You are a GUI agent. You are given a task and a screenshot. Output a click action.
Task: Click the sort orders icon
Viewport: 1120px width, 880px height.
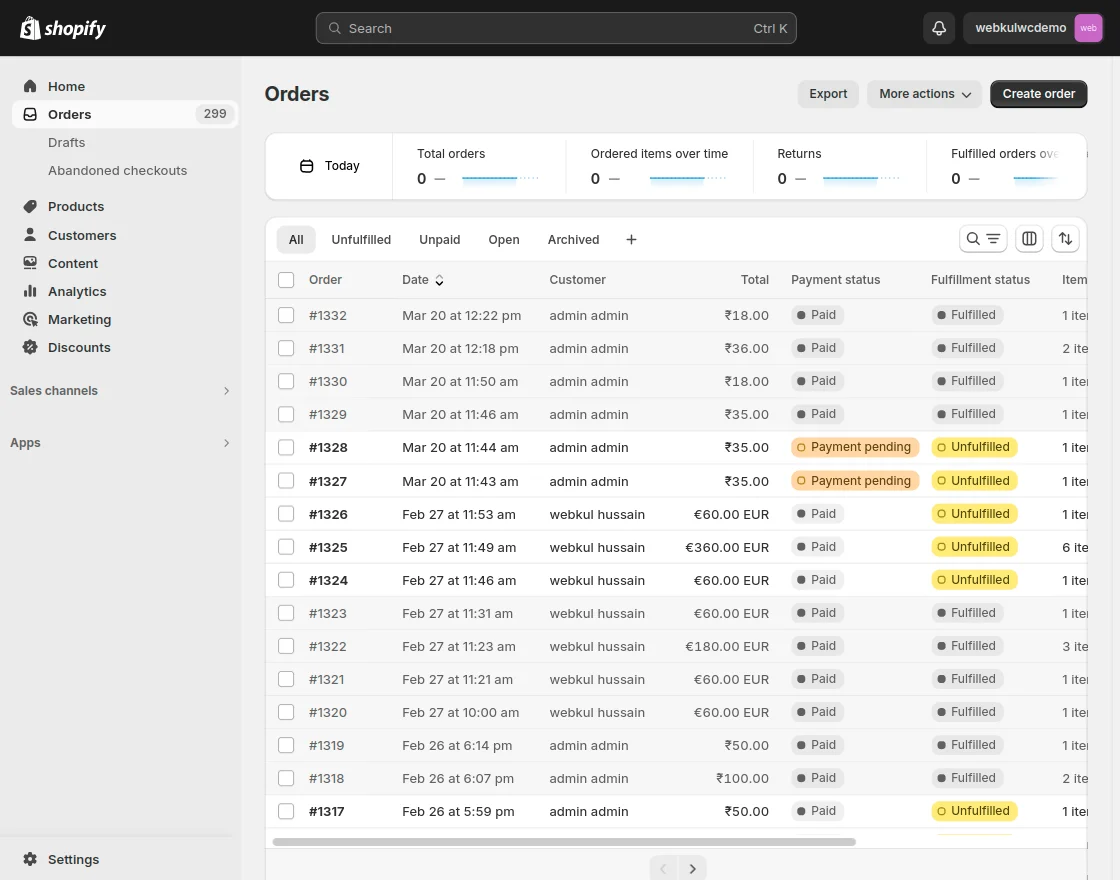coord(1065,239)
